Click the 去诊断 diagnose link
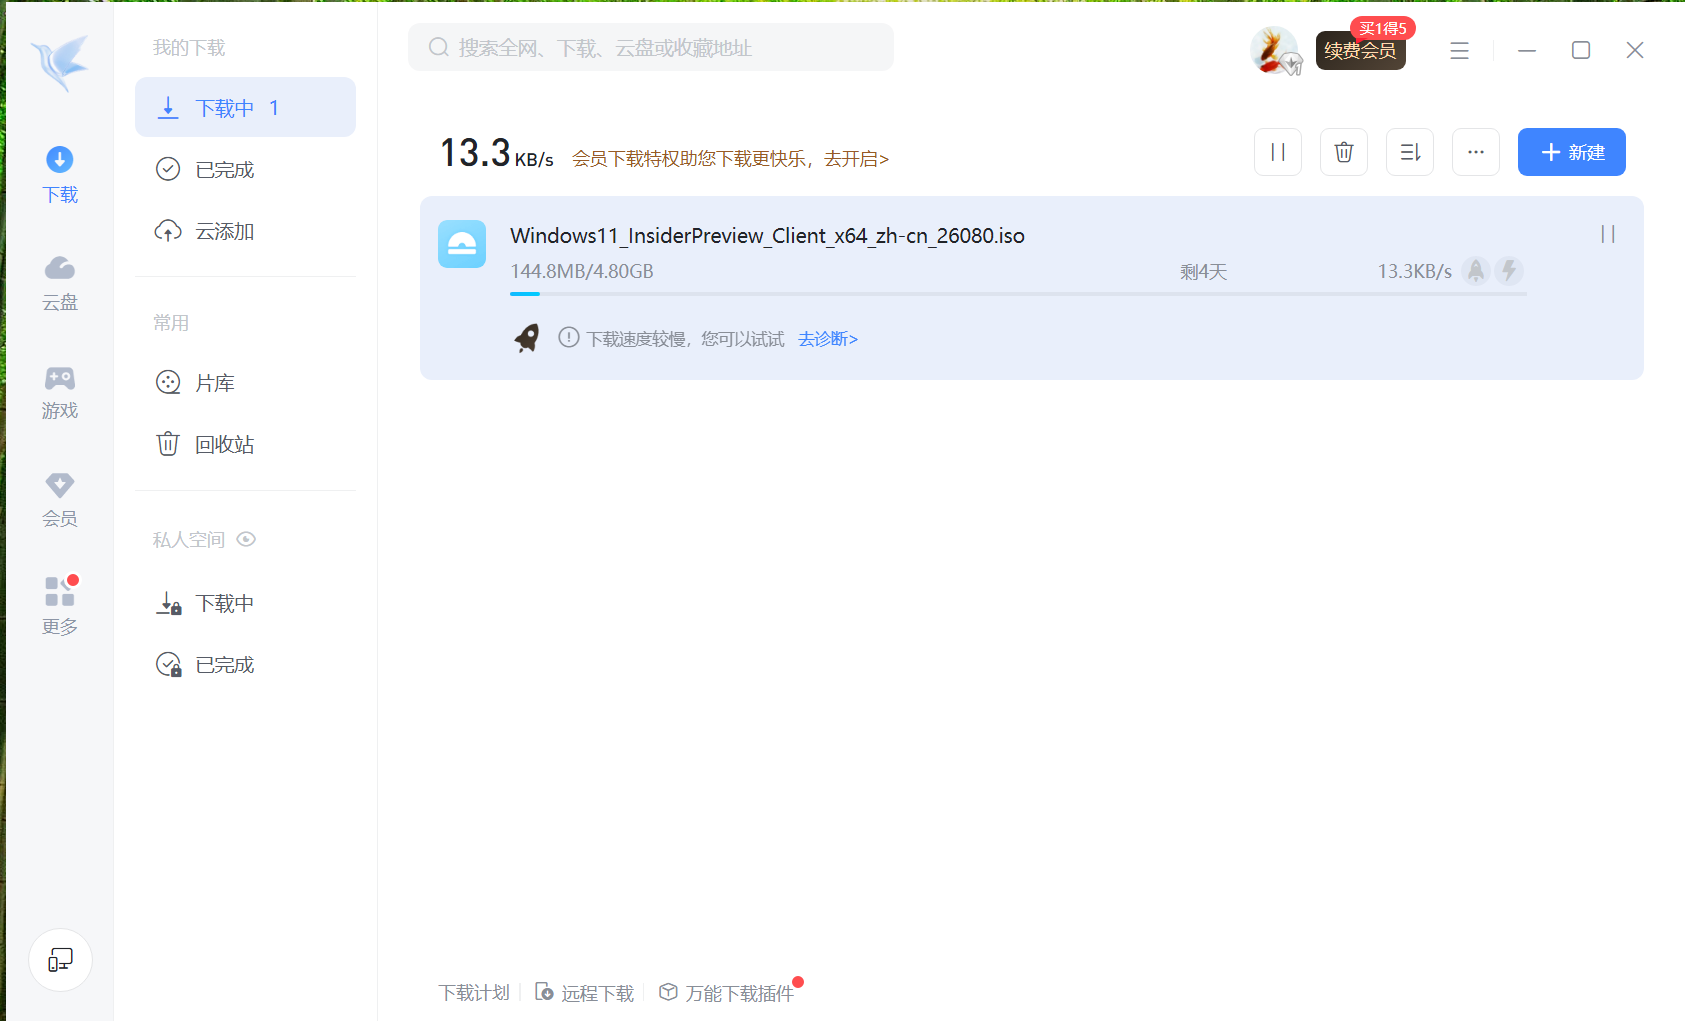The height and width of the screenshot is (1021, 1685). click(x=827, y=339)
